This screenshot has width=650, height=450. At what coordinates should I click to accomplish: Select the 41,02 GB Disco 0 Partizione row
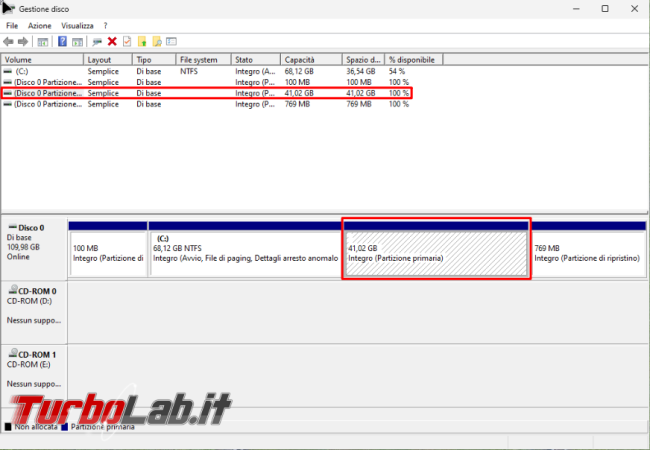tap(206, 93)
